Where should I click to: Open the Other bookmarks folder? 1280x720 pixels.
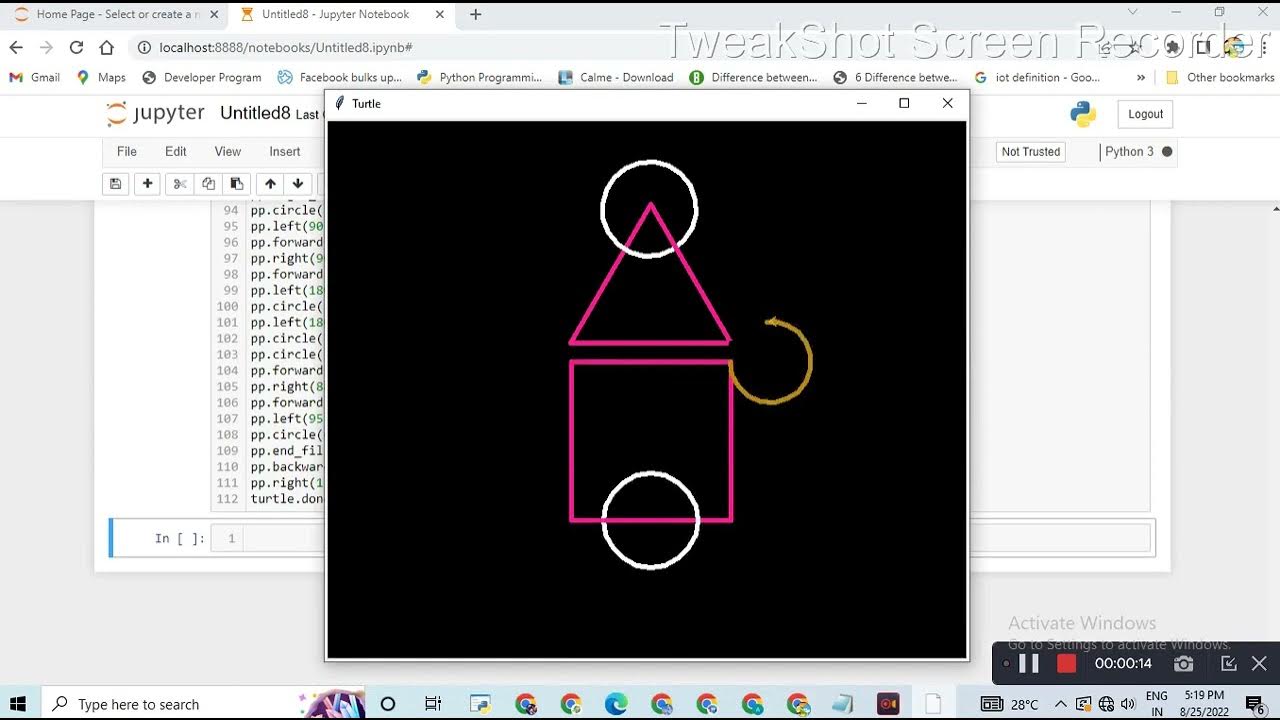[x=1220, y=77]
